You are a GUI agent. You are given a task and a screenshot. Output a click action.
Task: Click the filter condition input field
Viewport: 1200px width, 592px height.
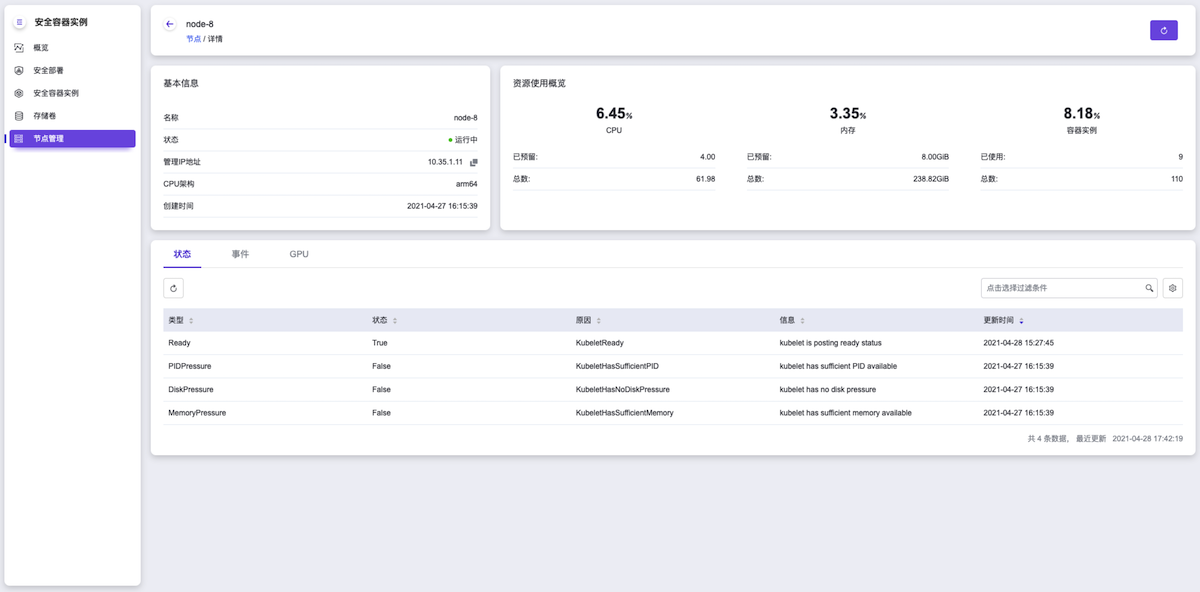[x=1062, y=288]
